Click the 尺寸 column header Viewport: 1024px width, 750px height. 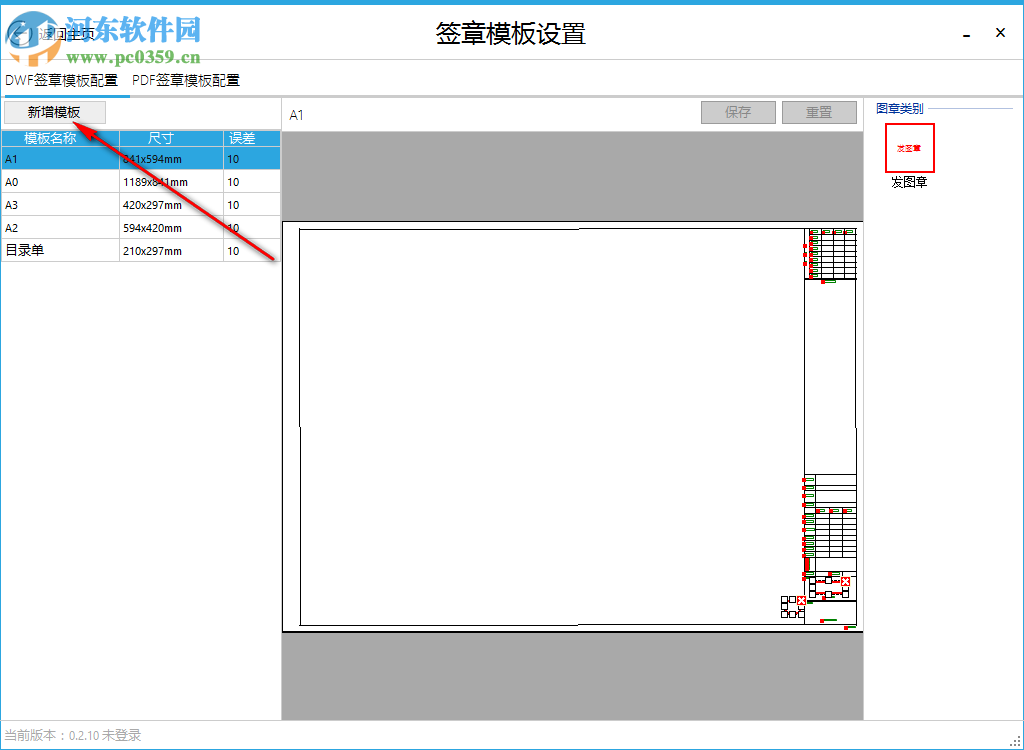click(158, 139)
